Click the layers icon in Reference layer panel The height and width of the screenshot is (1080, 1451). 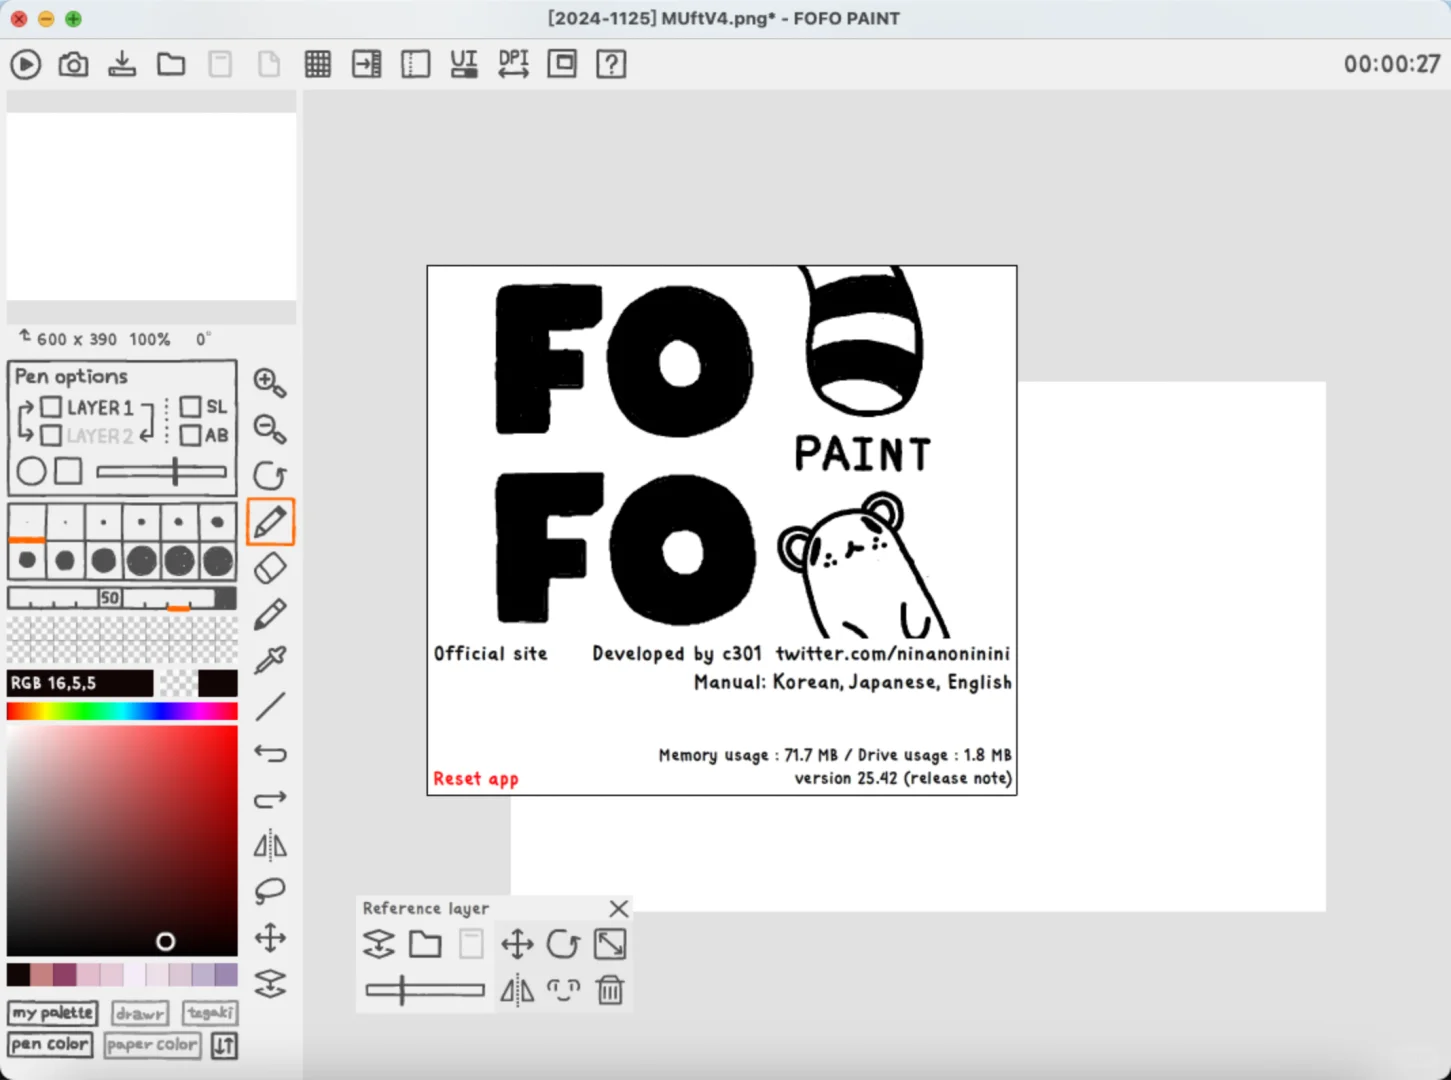pos(379,944)
